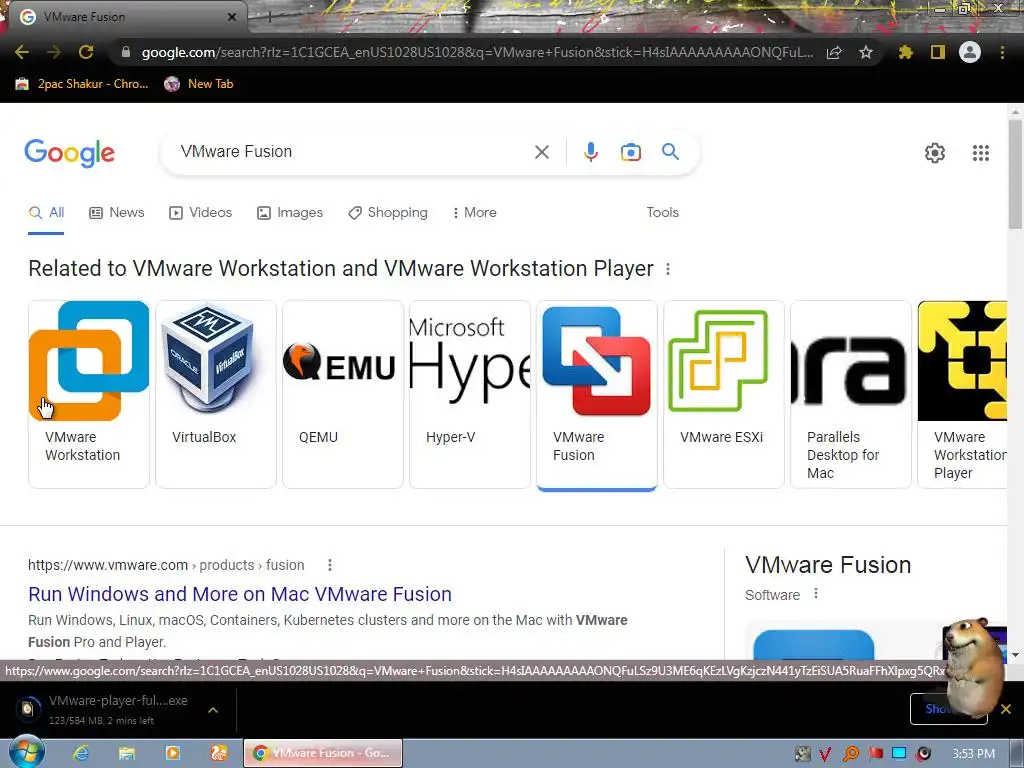The width and height of the screenshot is (1024, 768).
Task: Open the red flag tray icon
Action: click(x=875, y=754)
